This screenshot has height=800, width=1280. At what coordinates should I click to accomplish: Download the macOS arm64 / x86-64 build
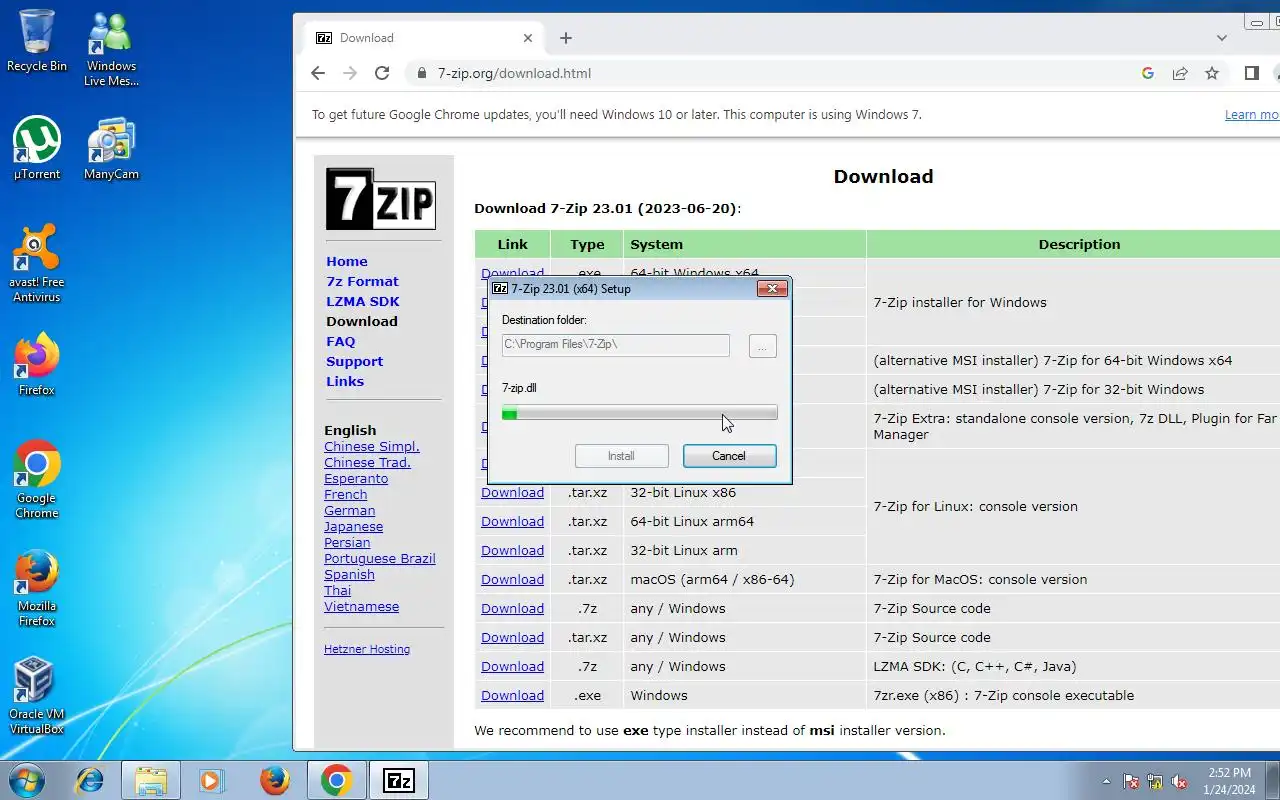coord(512,579)
